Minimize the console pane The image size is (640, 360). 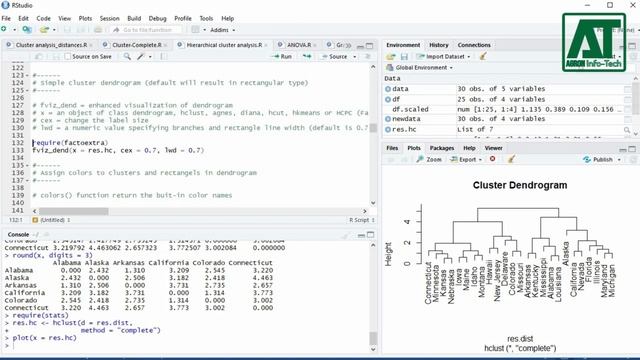pyautogui.click(x=361, y=235)
